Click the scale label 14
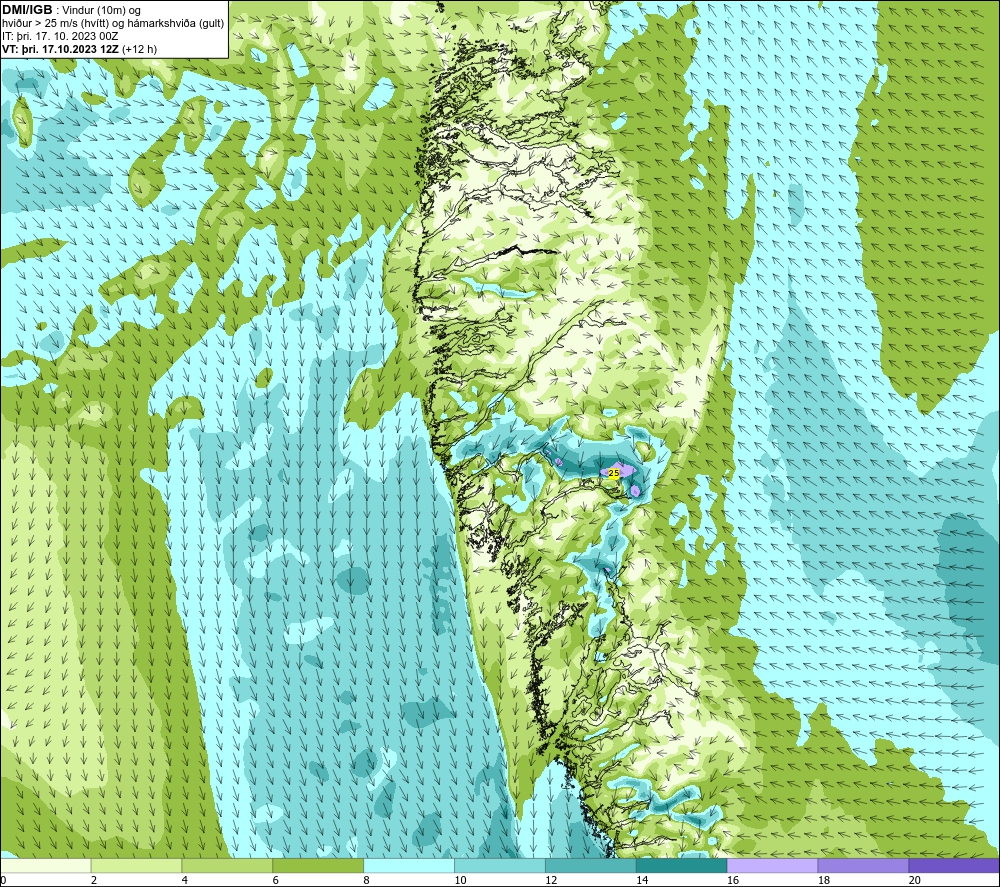The image size is (1000, 887). click(x=642, y=880)
